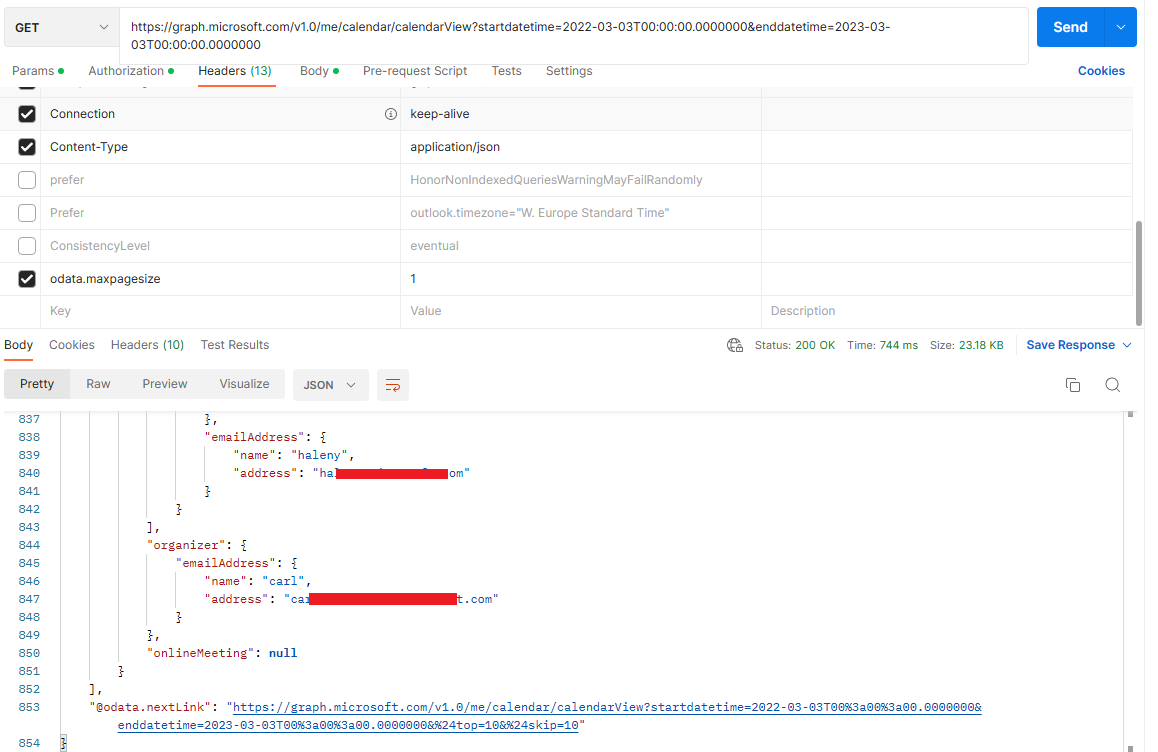The height and width of the screenshot is (752, 1158).
Task: Open search in response body
Action: point(1113,385)
